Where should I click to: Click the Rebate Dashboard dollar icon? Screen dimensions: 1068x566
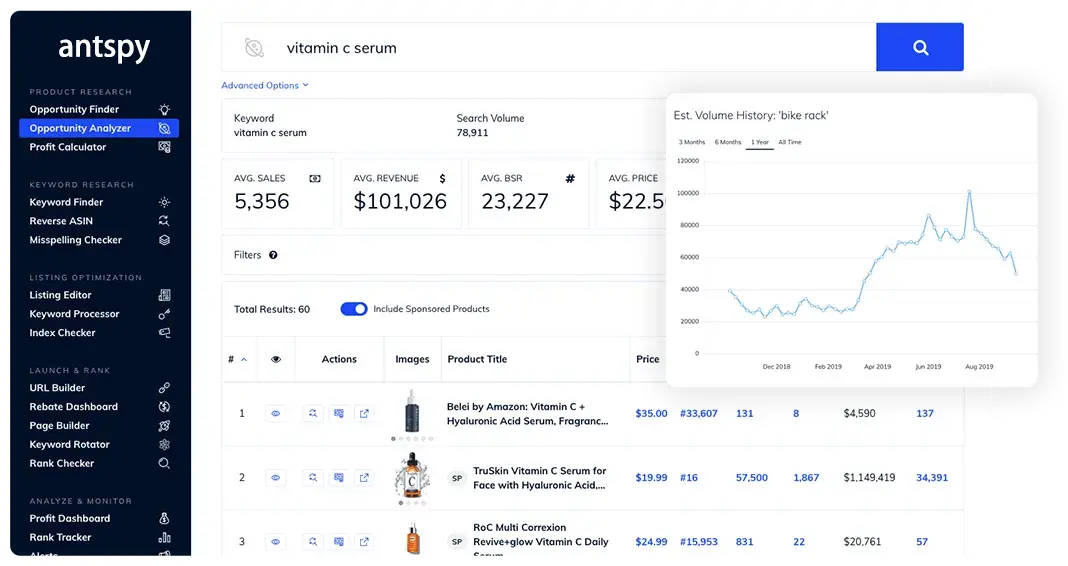[164, 407]
